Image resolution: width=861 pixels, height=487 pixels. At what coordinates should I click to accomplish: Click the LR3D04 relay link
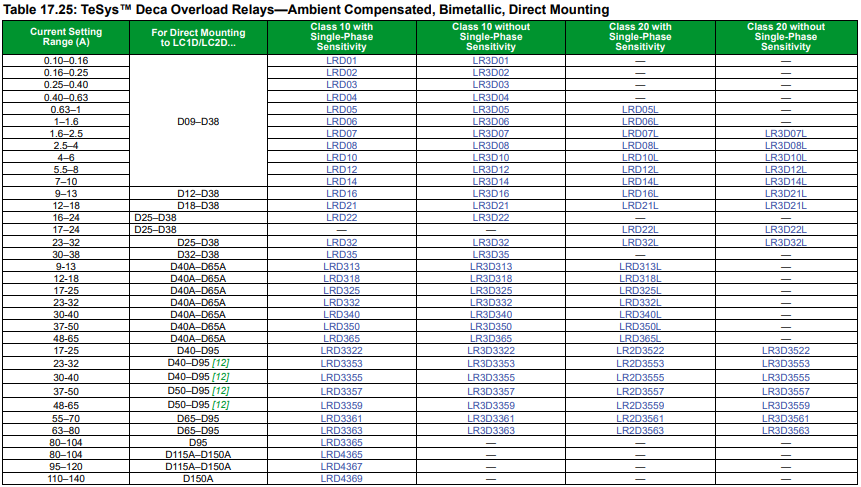(x=490, y=97)
